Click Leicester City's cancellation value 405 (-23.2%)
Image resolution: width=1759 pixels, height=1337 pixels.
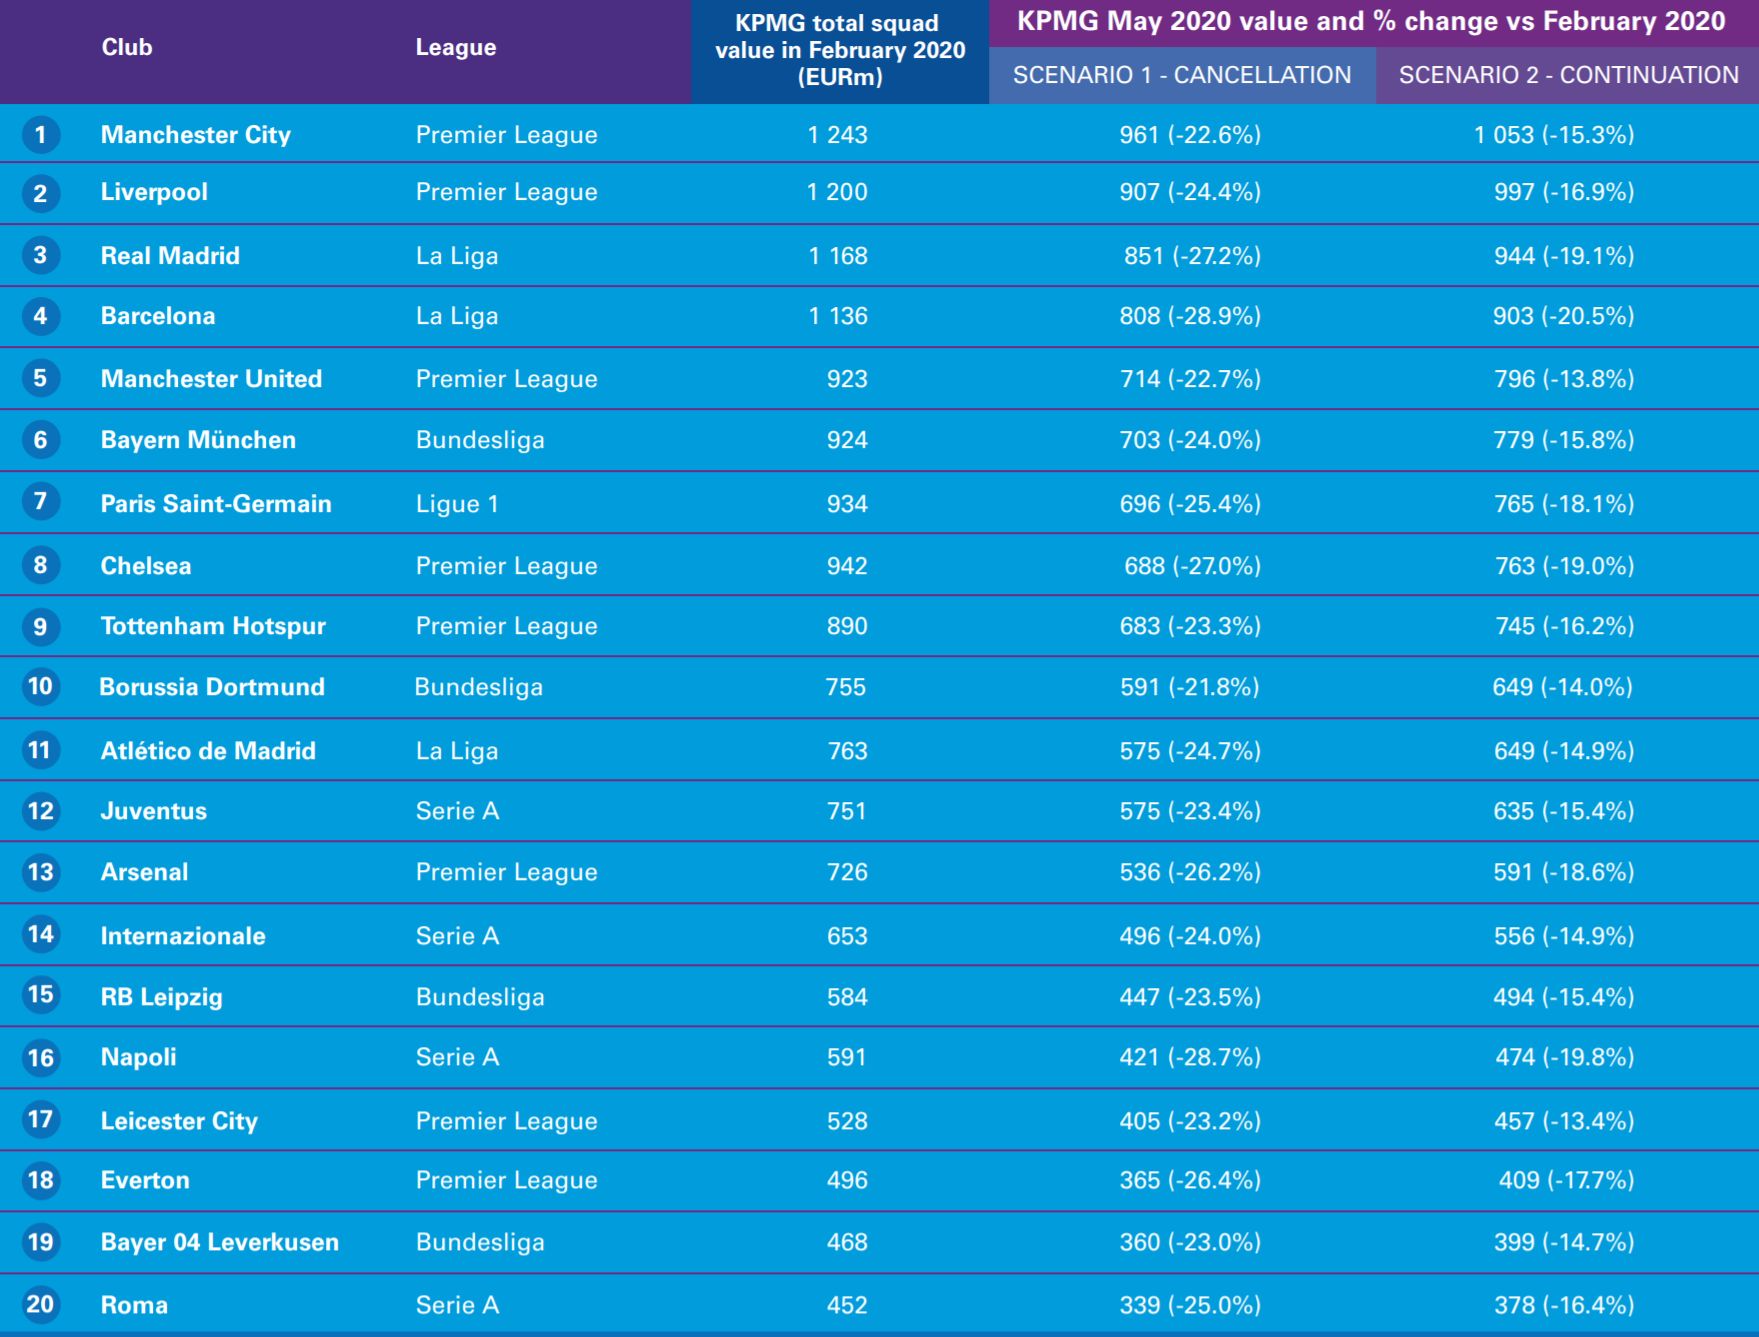pos(1190,1121)
